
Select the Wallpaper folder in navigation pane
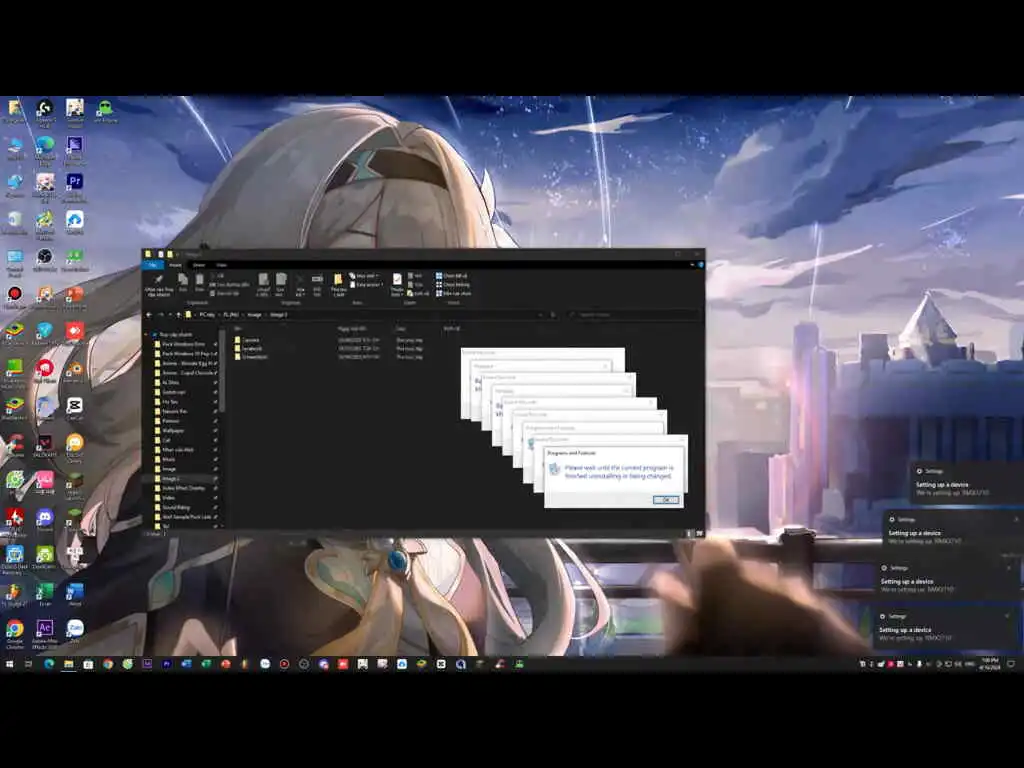pos(173,430)
